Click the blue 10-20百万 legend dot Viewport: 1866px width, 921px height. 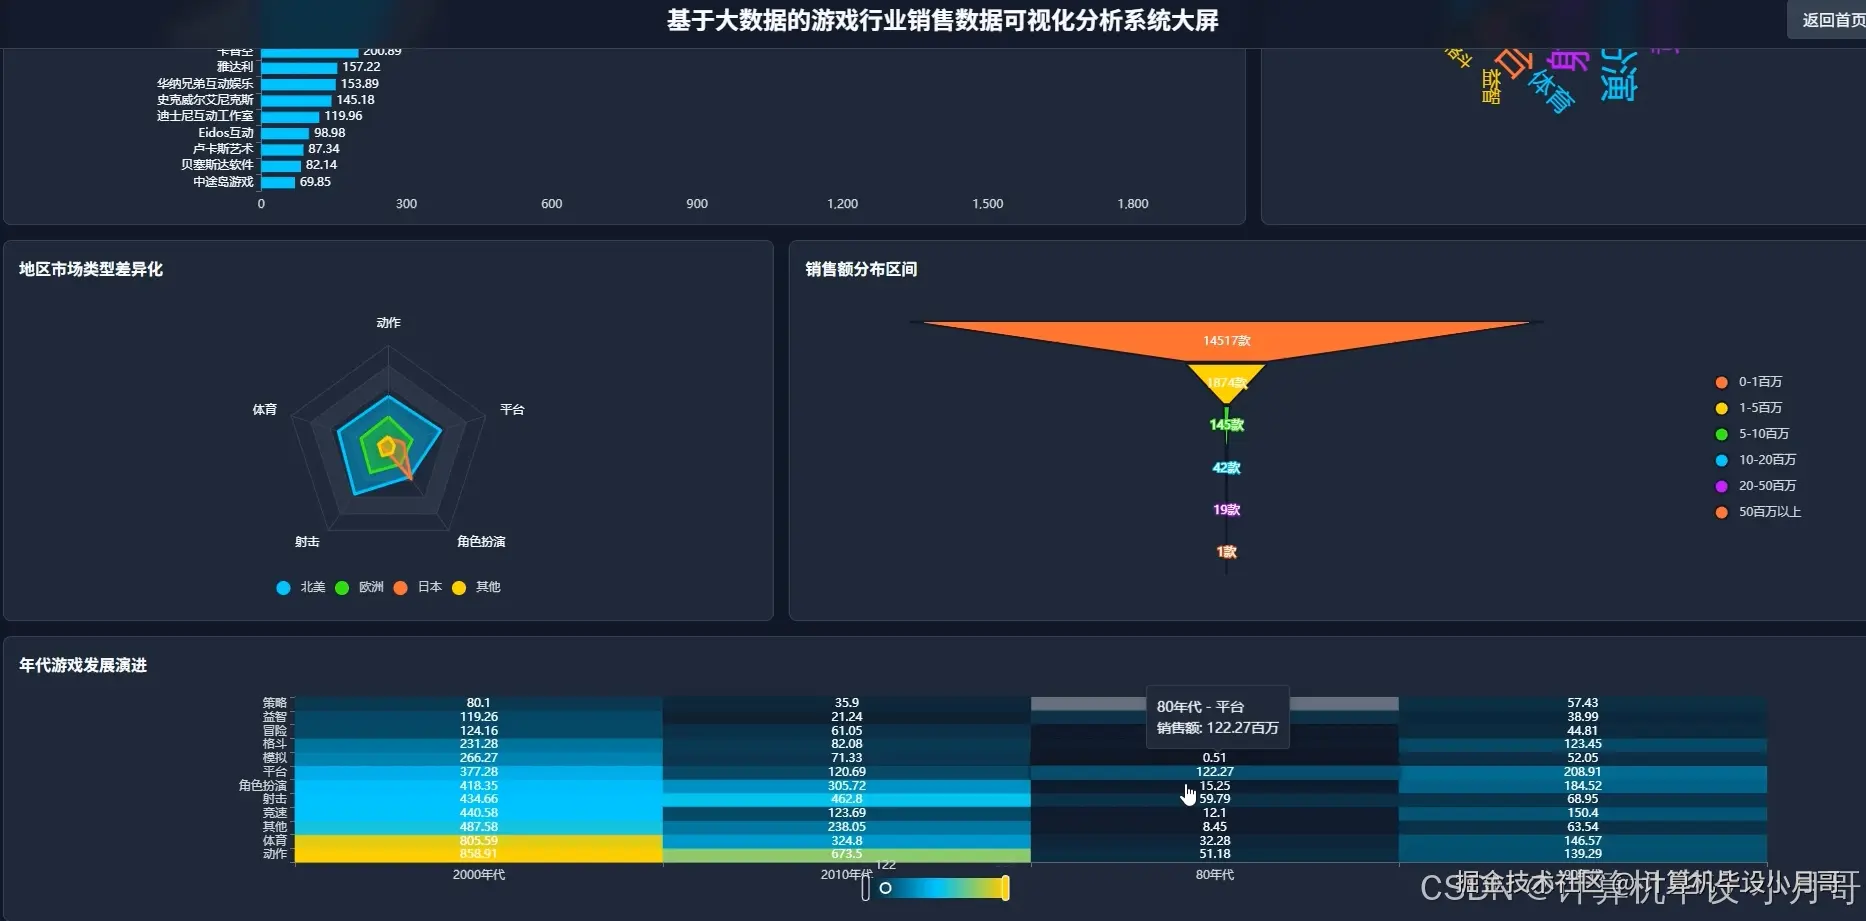point(1721,460)
